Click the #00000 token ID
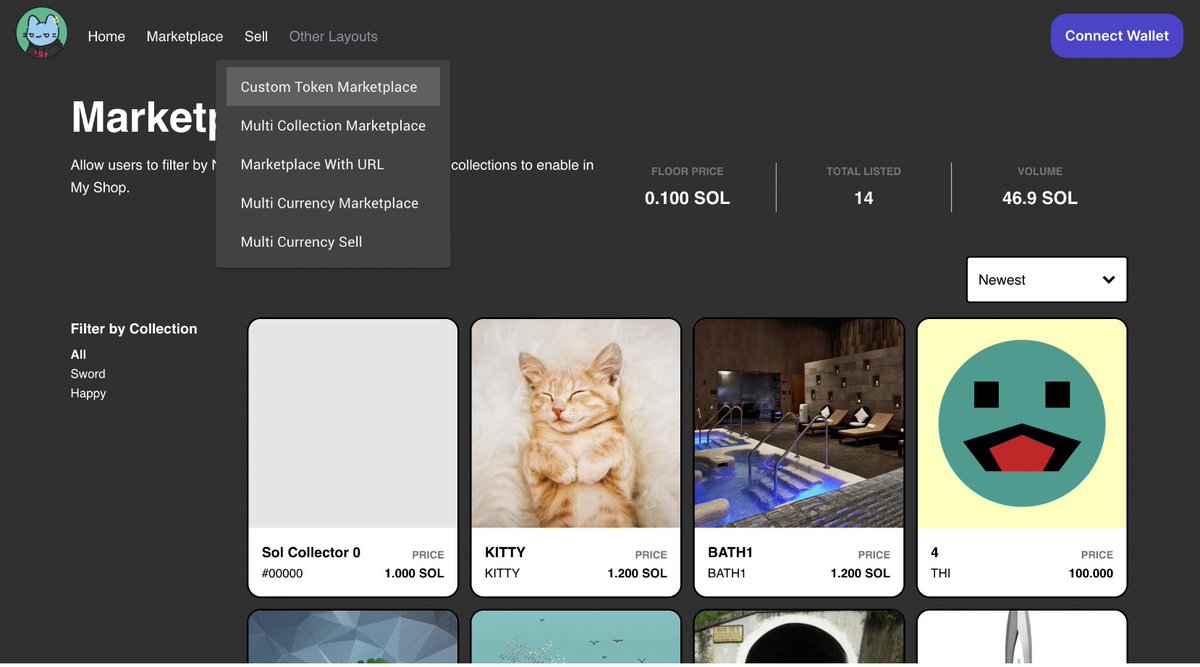Image resolution: width=1200 pixels, height=667 pixels. (x=282, y=574)
